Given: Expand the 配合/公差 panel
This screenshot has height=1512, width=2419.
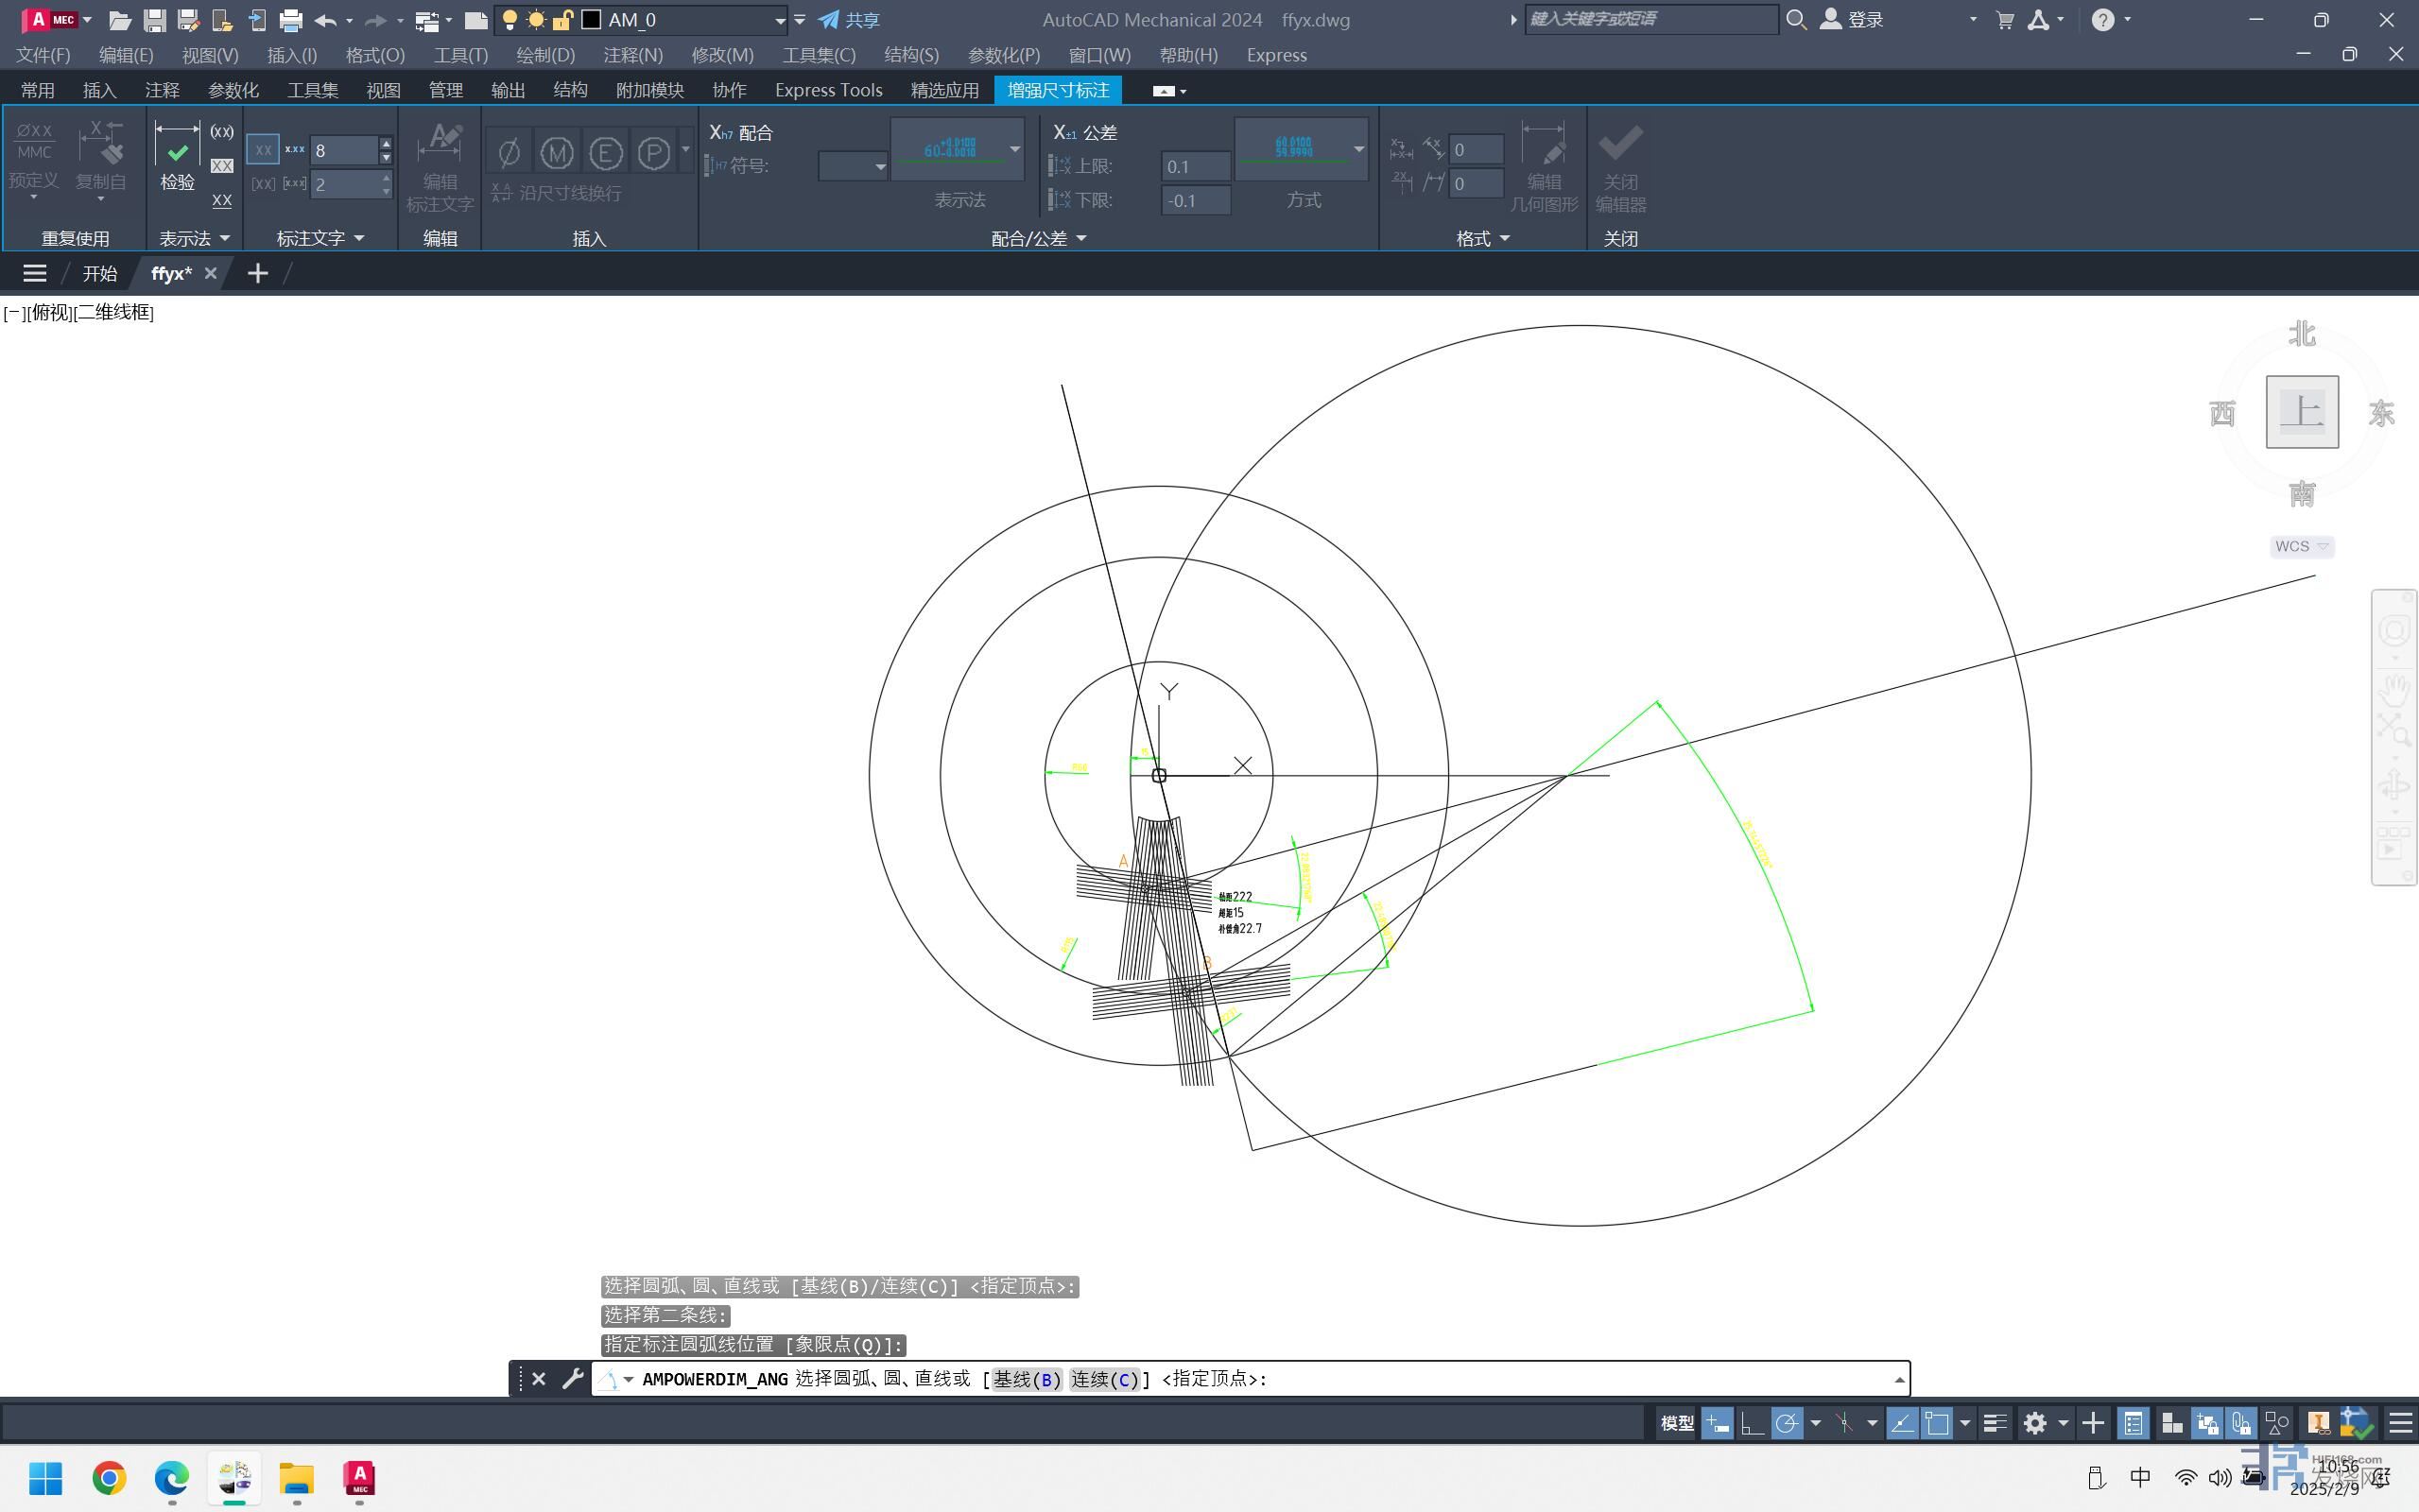Looking at the screenshot, I should pos(1081,238).
